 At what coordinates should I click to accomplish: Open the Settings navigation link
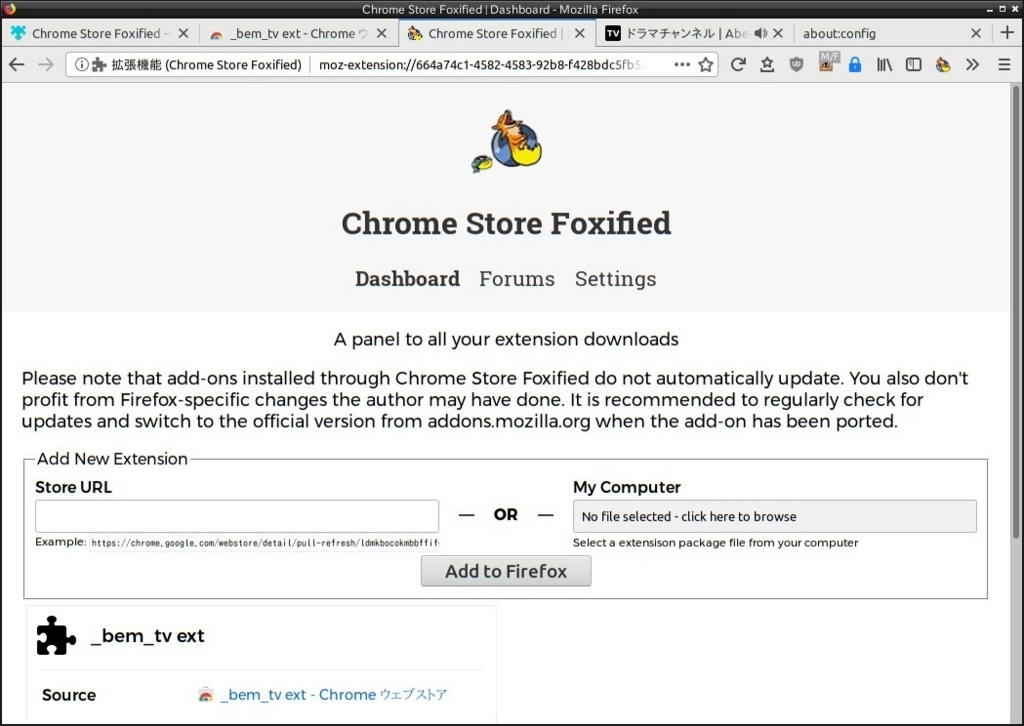click(615, 279)
